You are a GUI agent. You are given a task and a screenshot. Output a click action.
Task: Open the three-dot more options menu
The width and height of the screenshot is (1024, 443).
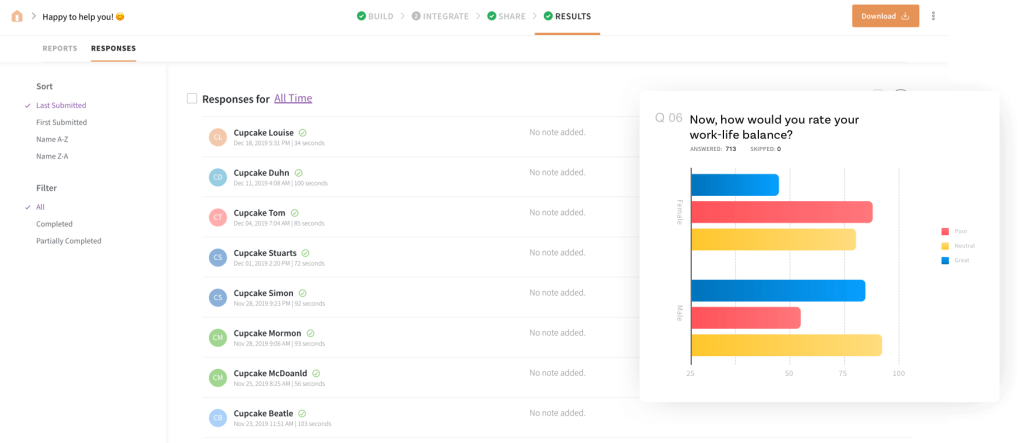tap(934, 16)
